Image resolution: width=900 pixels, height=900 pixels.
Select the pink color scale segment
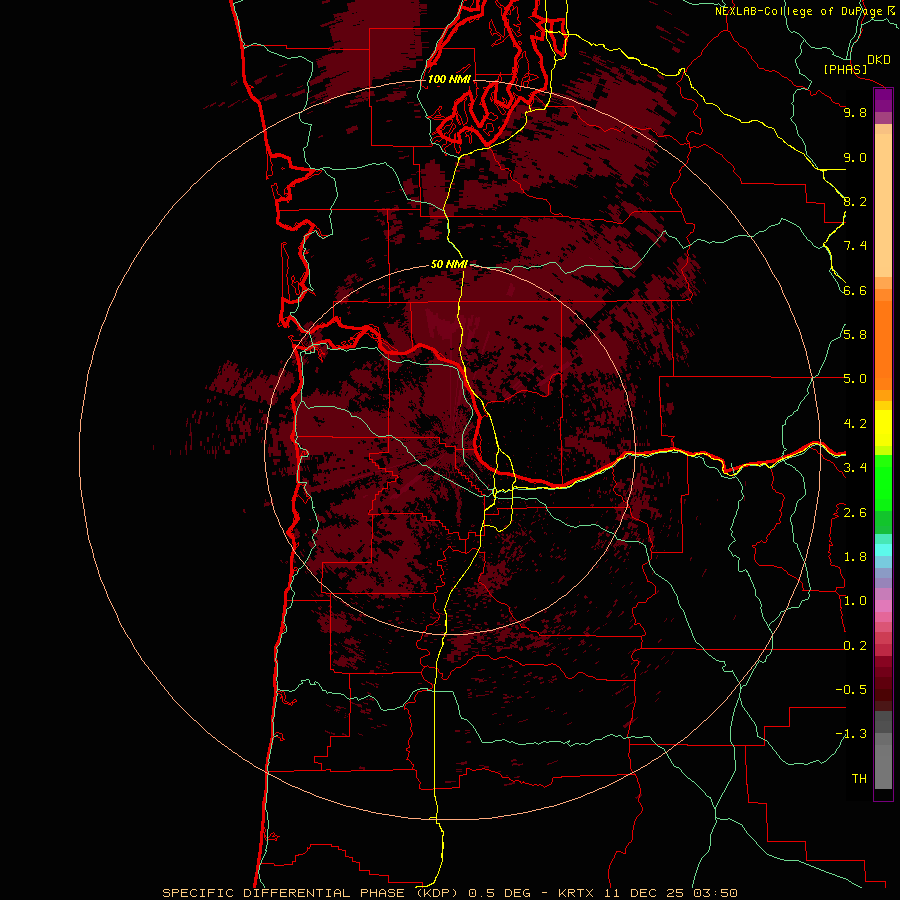(883, 606)
